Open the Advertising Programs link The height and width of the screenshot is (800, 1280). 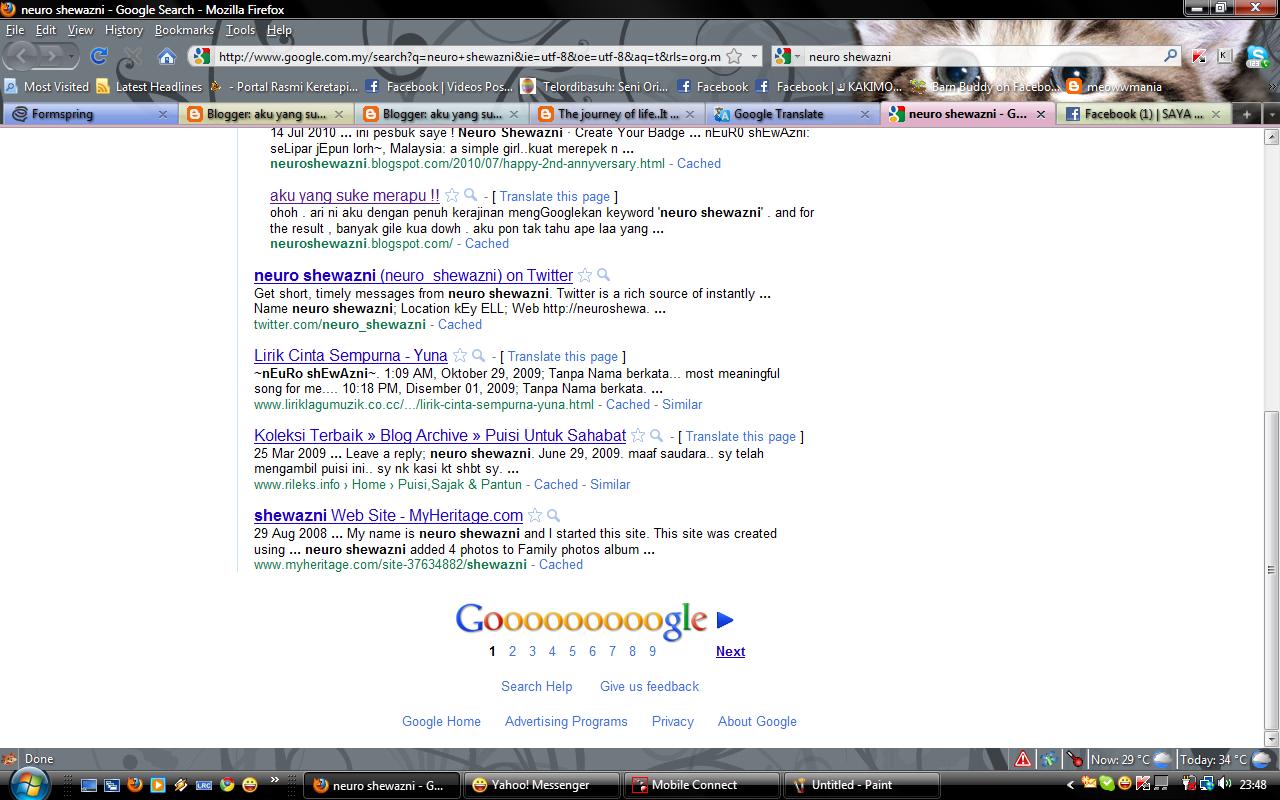[x=566, y=722]
